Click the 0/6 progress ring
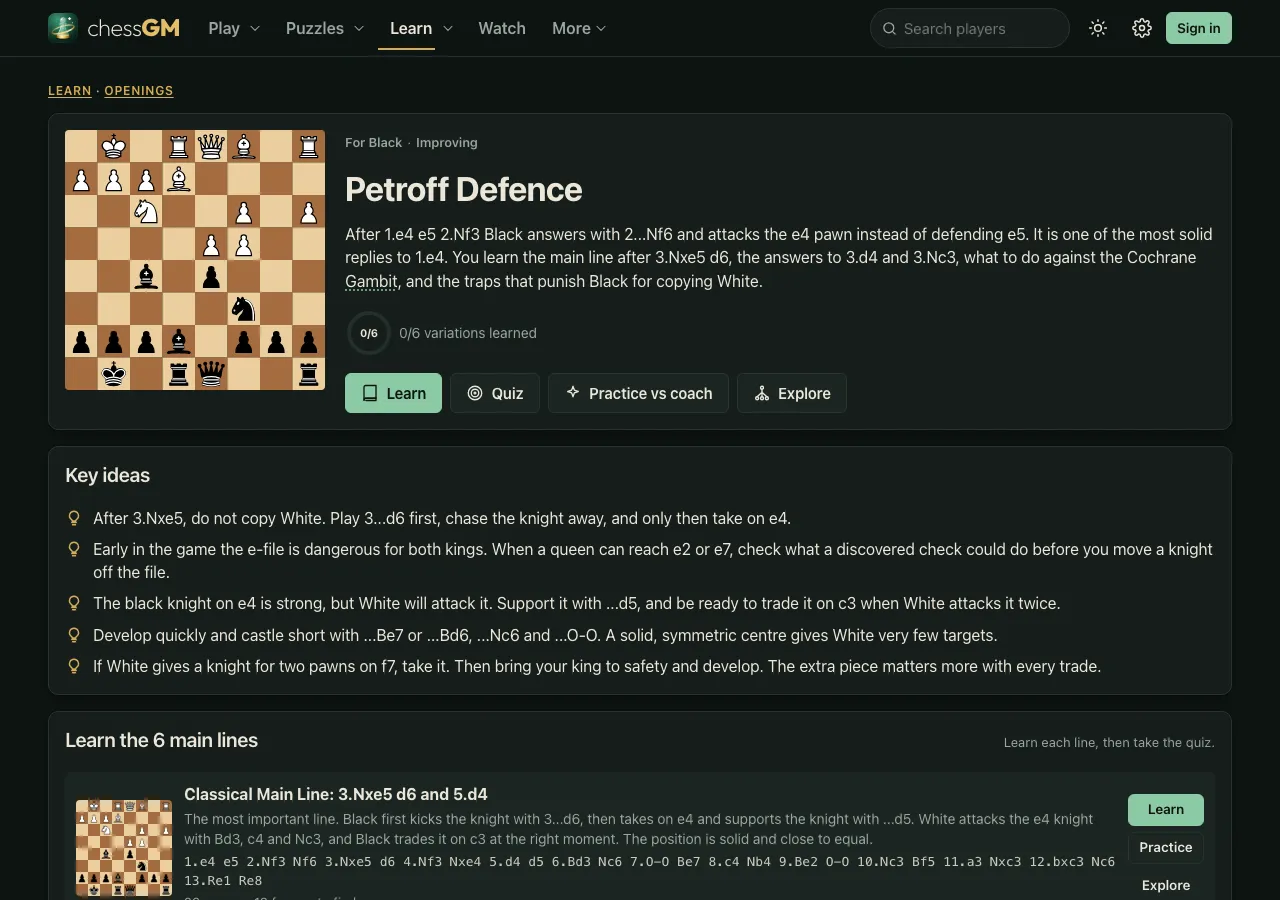 click(x=369, y=333)
